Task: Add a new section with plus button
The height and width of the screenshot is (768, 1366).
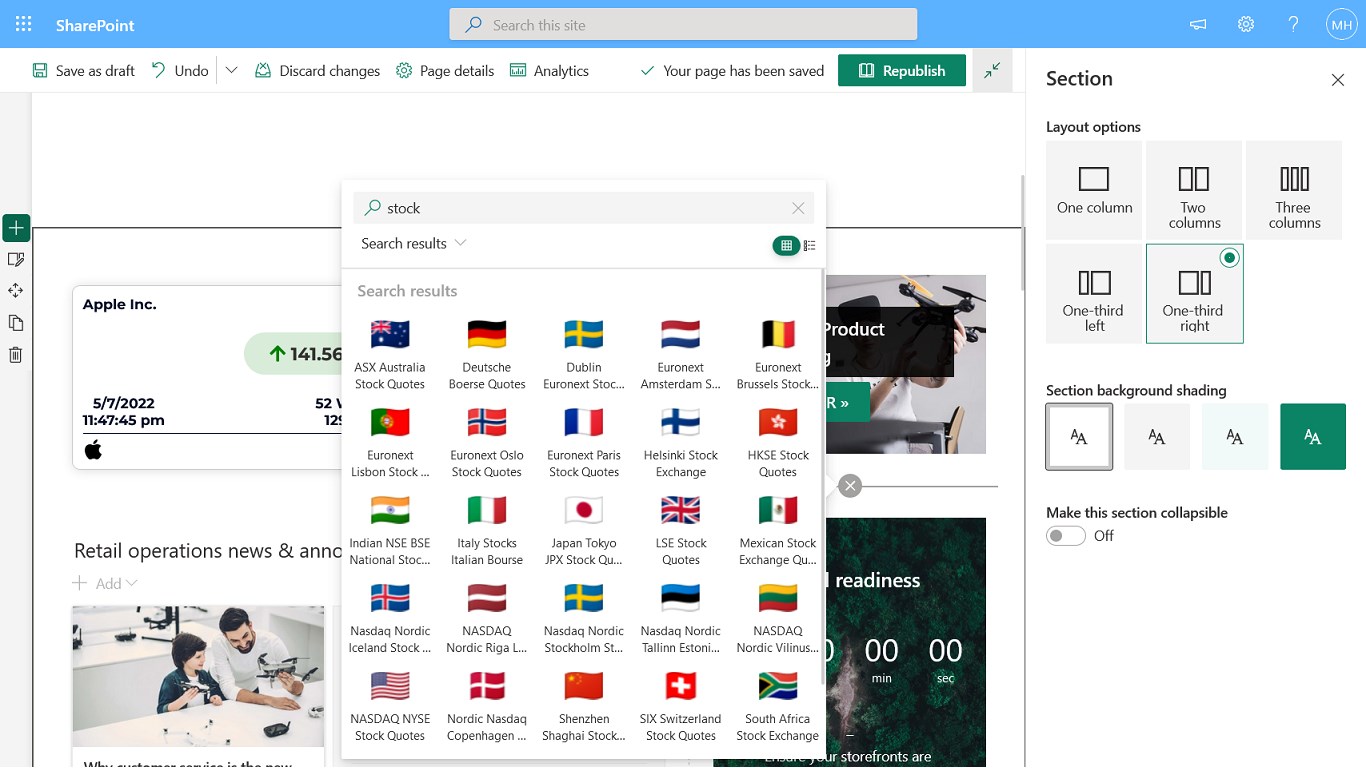Action: [16, 228]
